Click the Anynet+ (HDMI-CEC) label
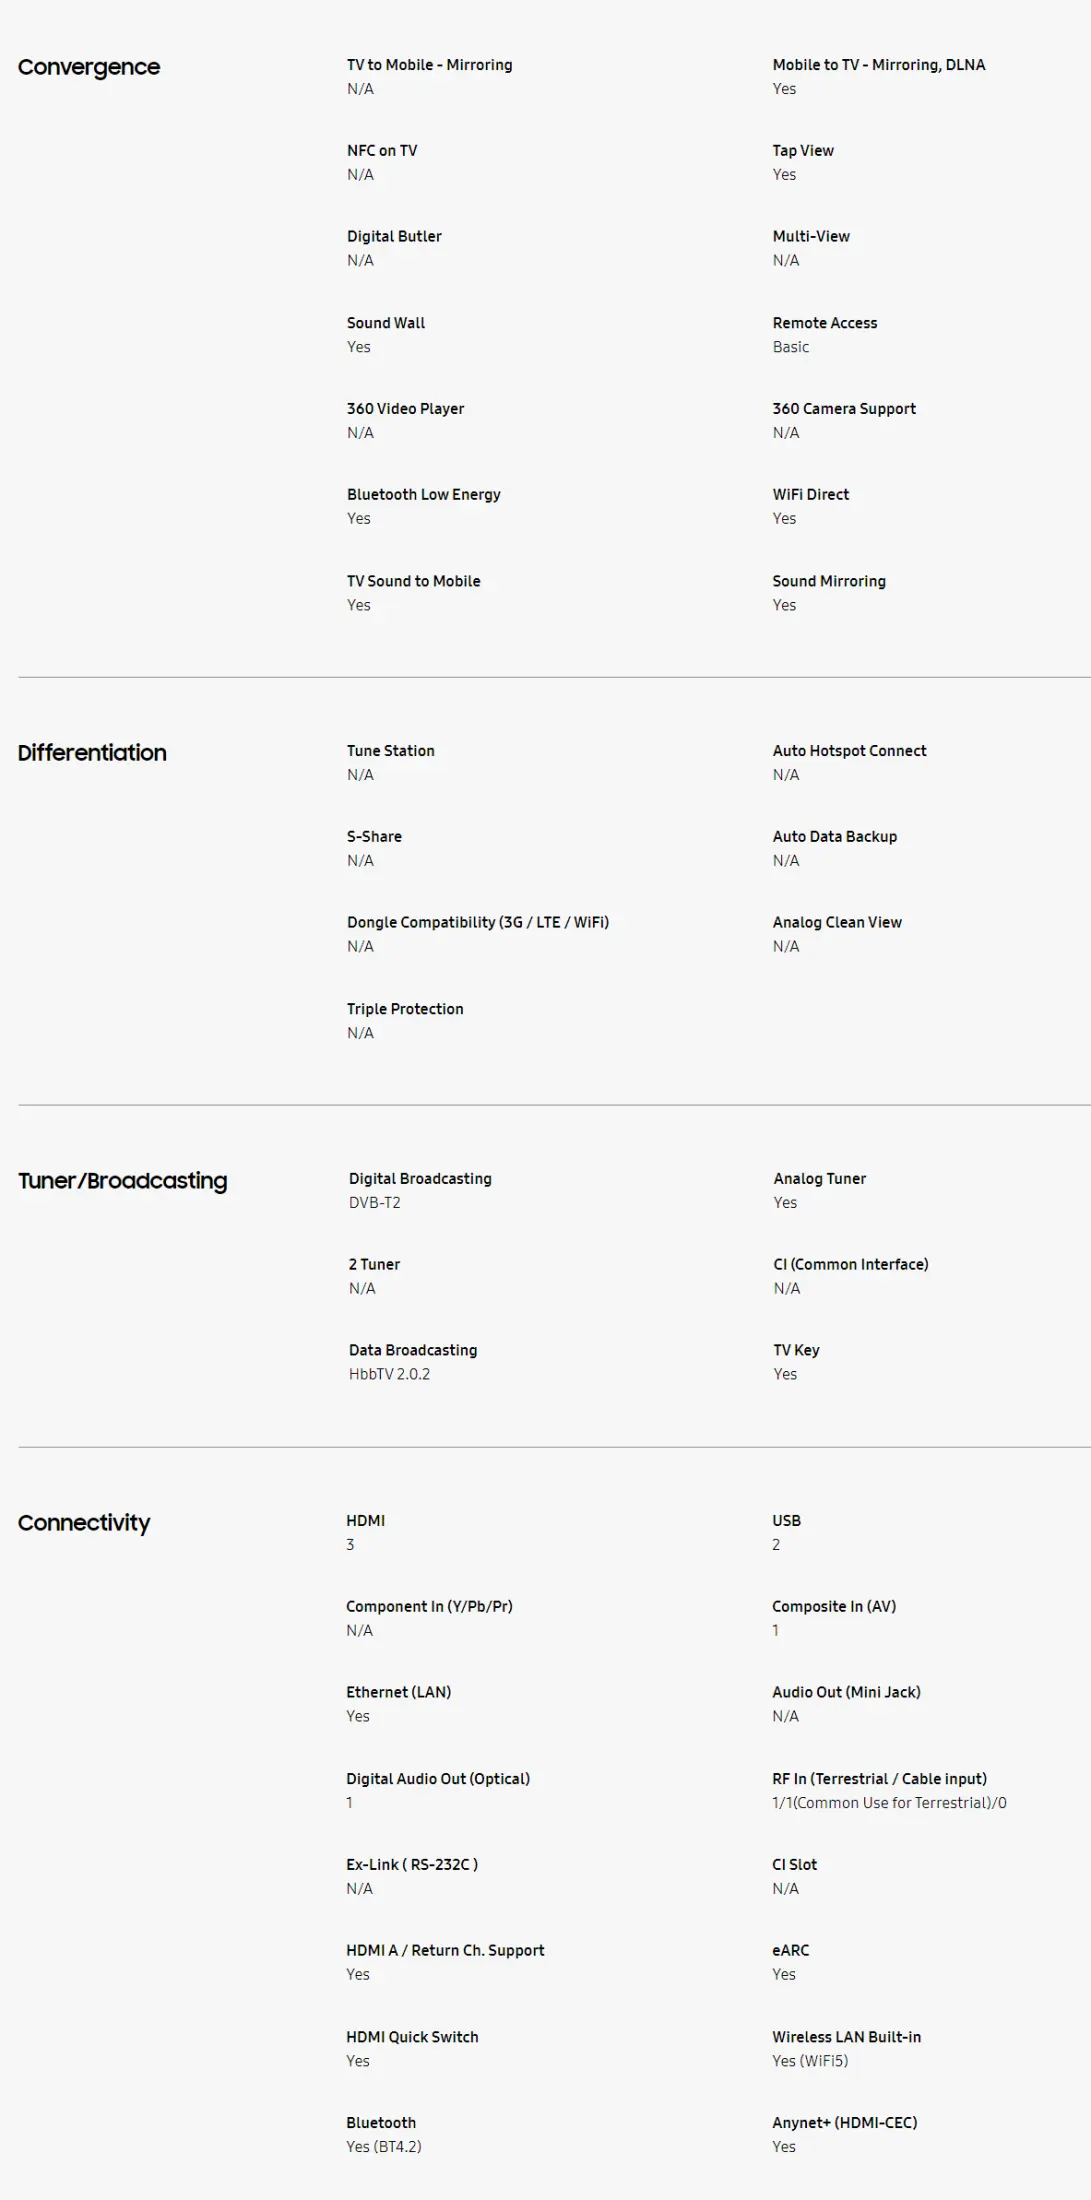Image resolution: width=1091 pixels, height=2200 pixels. click(x=844, y=2123)
